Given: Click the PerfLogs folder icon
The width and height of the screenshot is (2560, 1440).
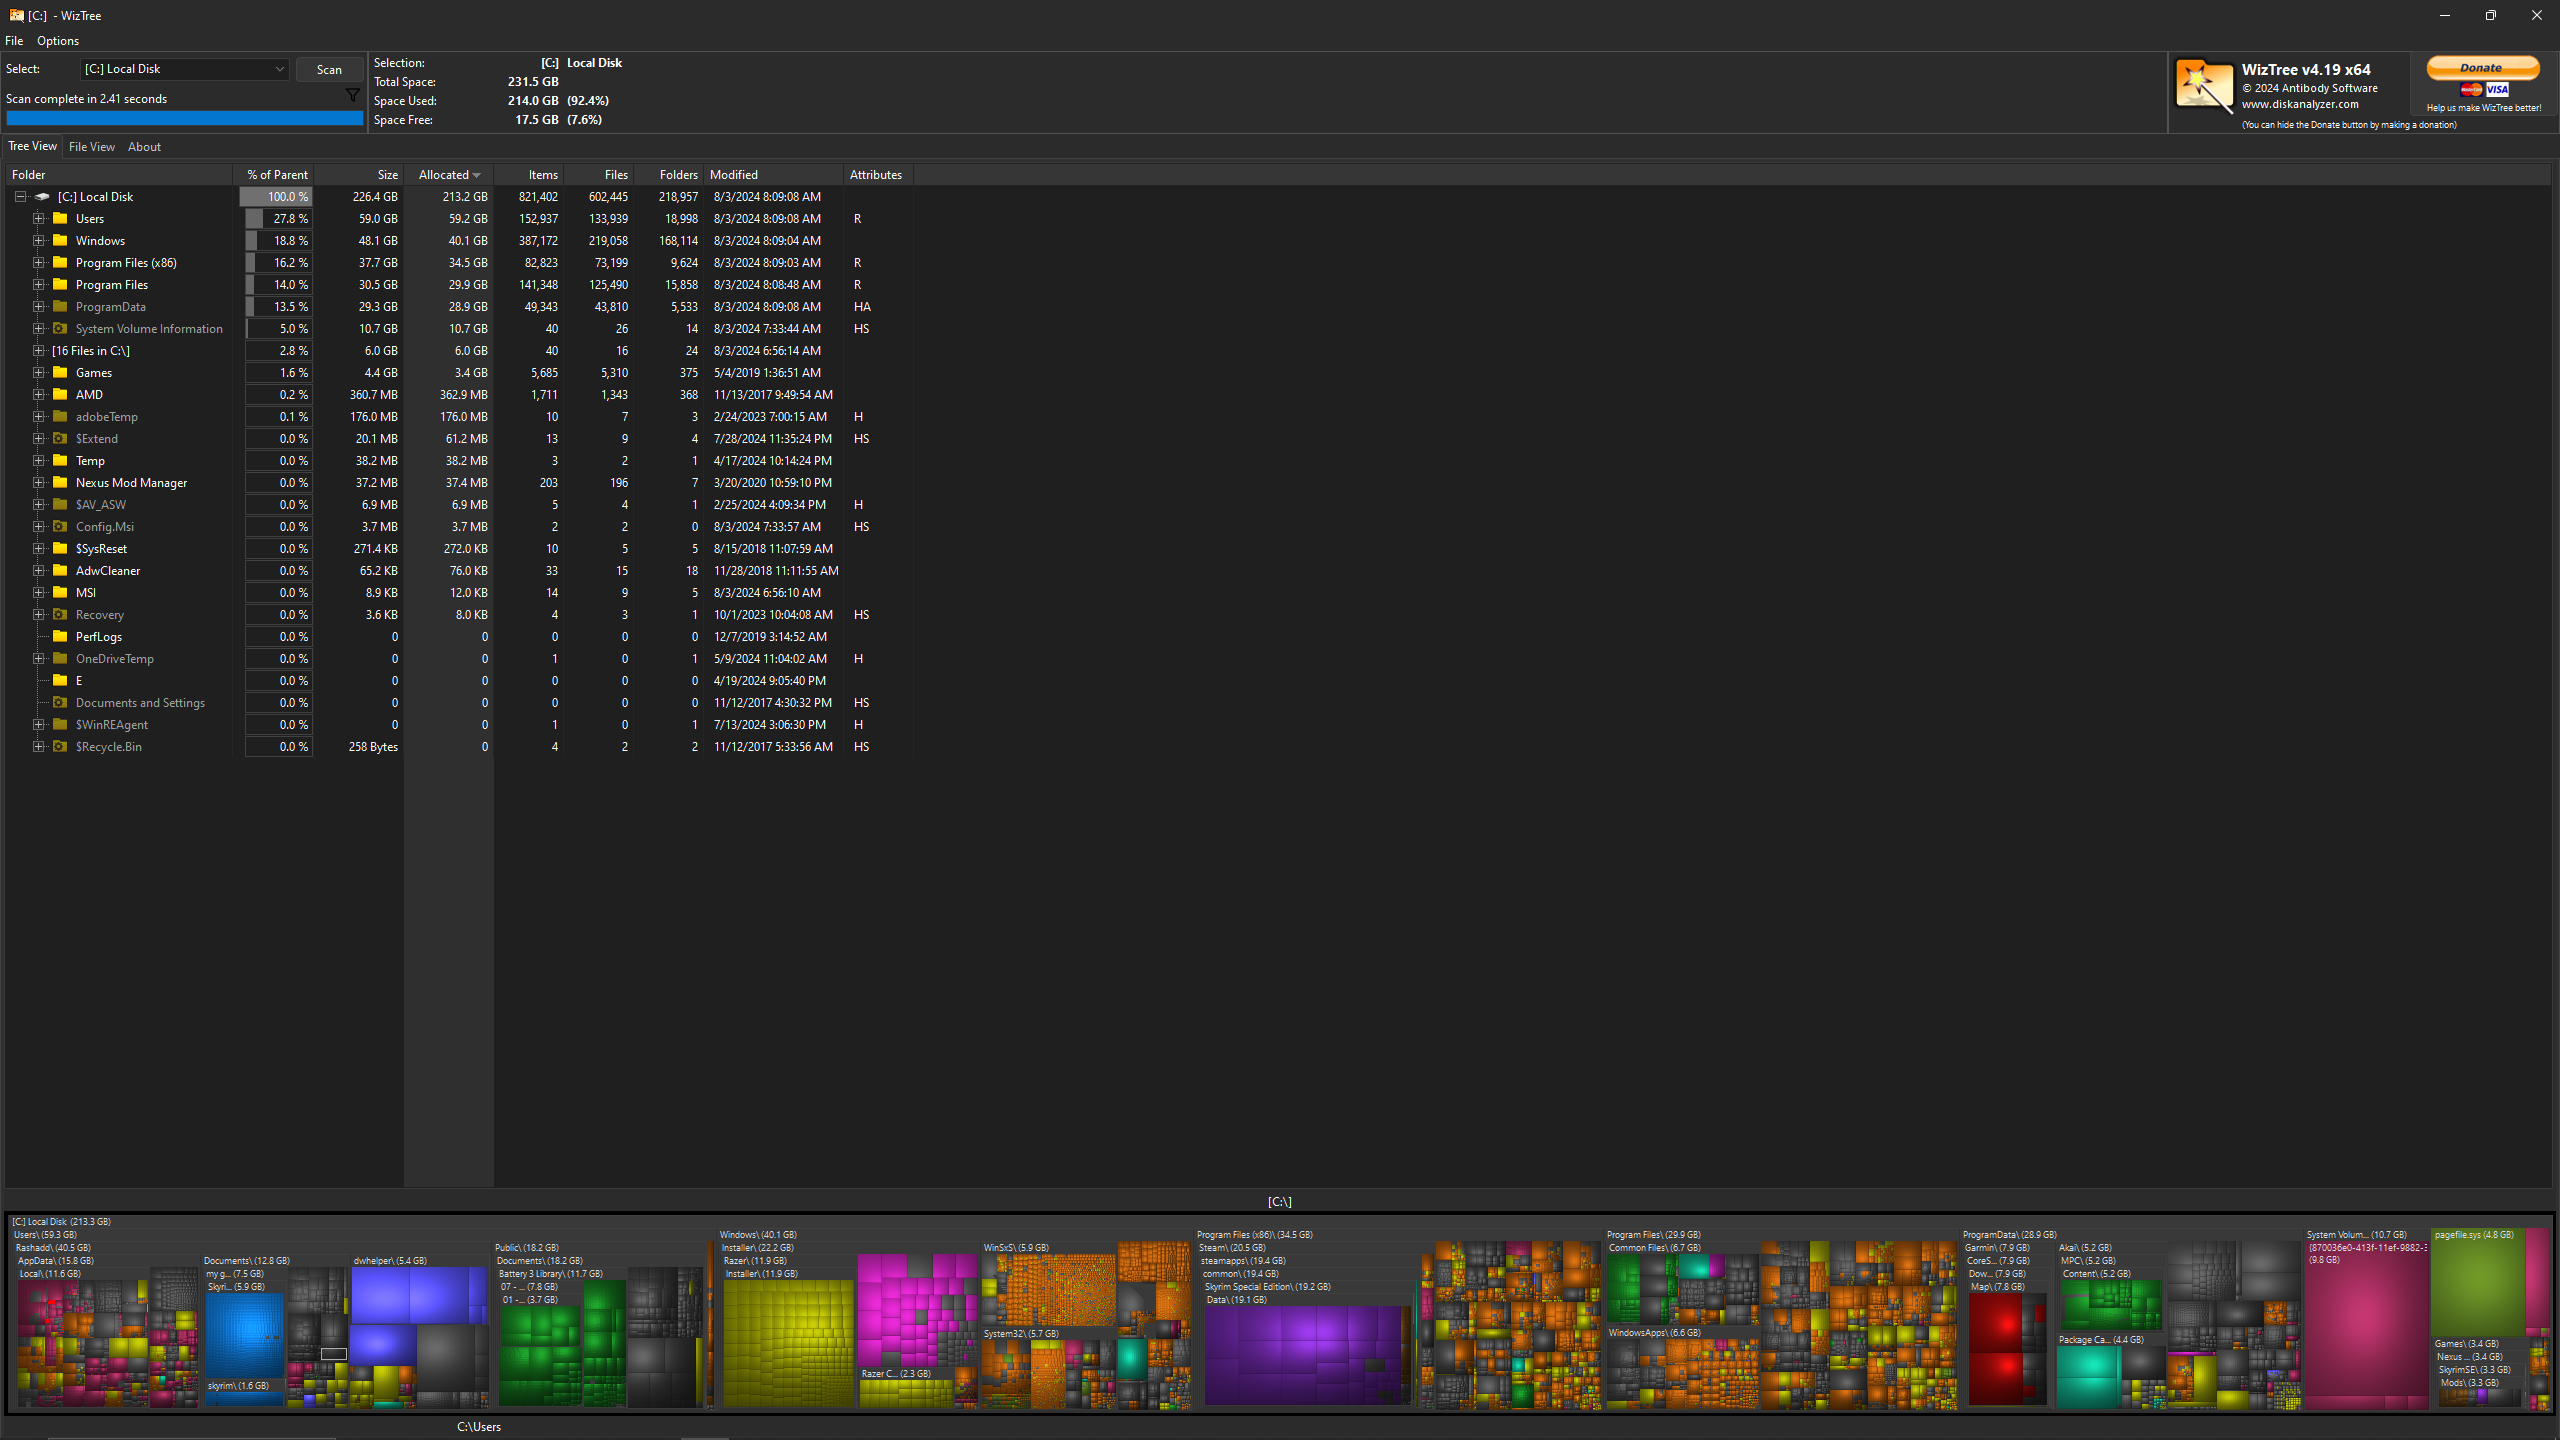Looking at the screenshot, I should pyautogui.click(x=60, y=636).
